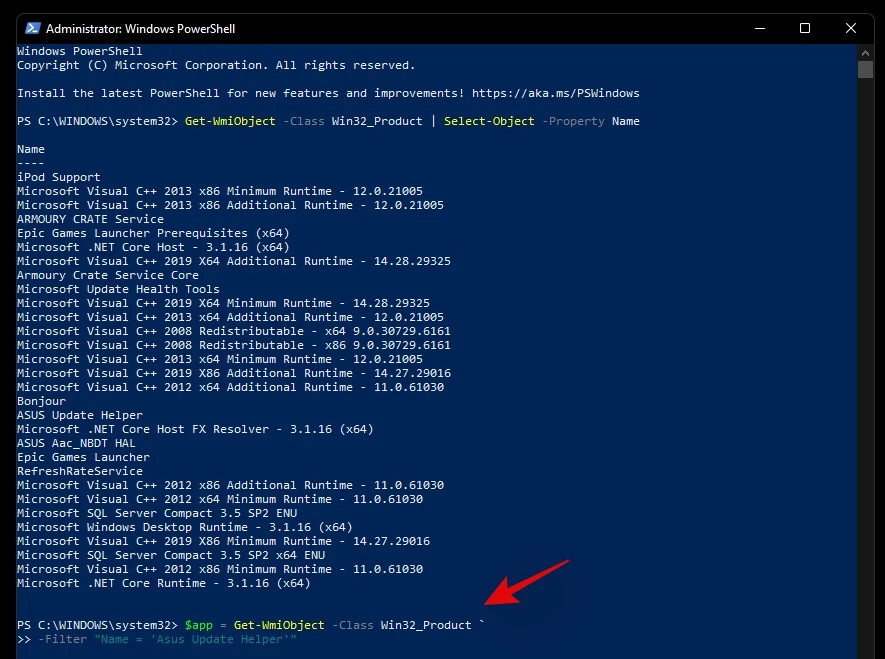Click the $app variable in command
Screen dimensions: 885x659
pos(199,625)
